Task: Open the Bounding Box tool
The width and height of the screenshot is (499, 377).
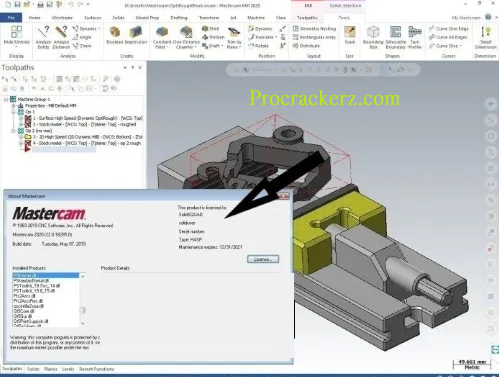Action: 373,37
